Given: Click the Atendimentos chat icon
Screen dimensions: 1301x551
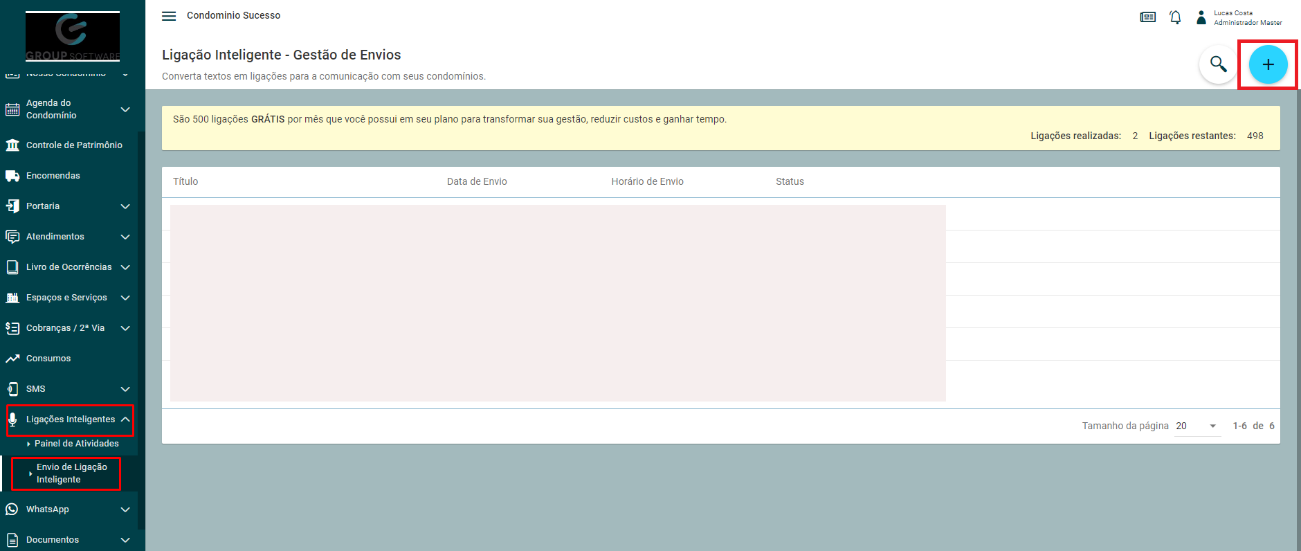Looking at the screenshot, I should 13,237.
